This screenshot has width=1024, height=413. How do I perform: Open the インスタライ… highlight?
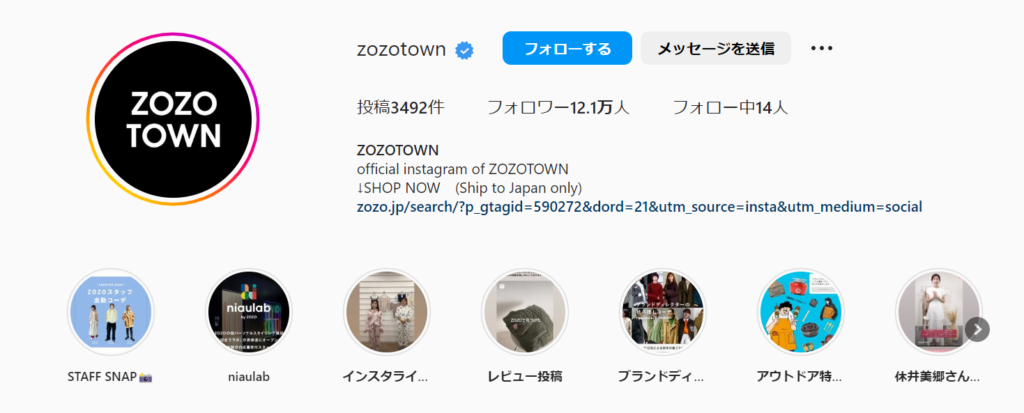pos(387,312)
